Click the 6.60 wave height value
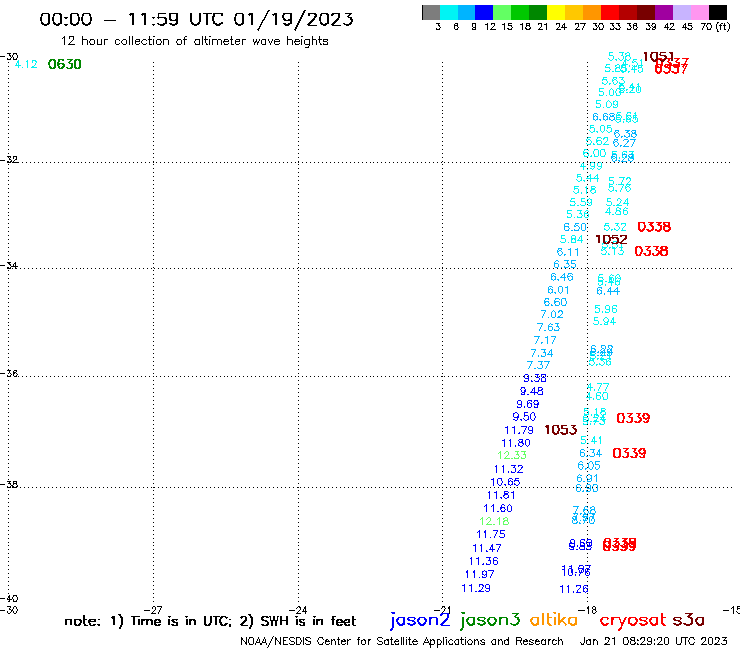The image size is (740, 650). [x=555, y=302]
